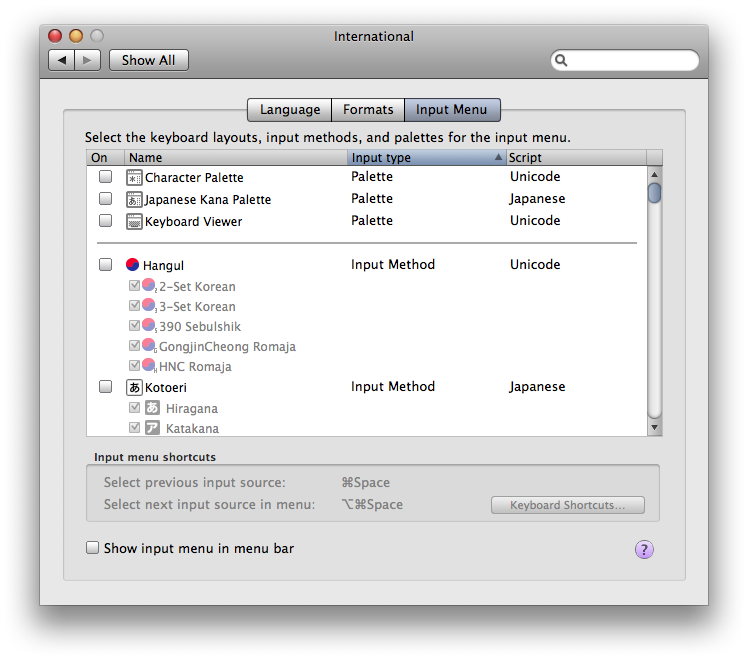Viewport: 748px width, 660px height.
Task: Click the Hangul flag icon
Action: coord(132,265)
